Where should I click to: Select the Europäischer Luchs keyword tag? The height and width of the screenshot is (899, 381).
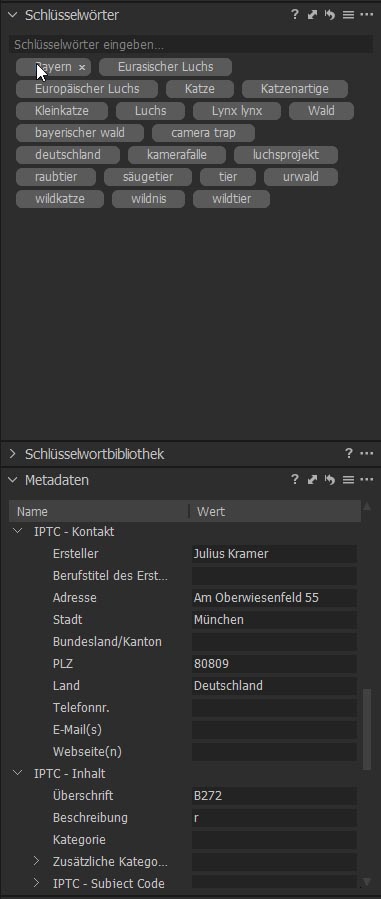[x=87, y=89]
